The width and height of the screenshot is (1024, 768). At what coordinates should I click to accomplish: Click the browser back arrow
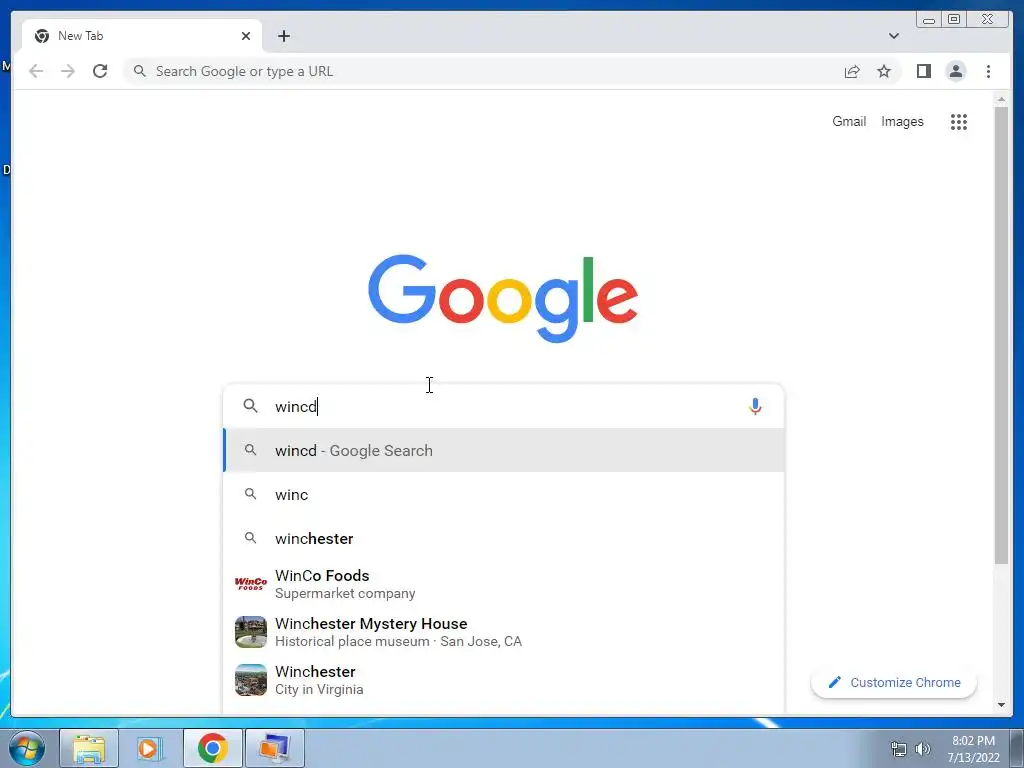(36, 71)
